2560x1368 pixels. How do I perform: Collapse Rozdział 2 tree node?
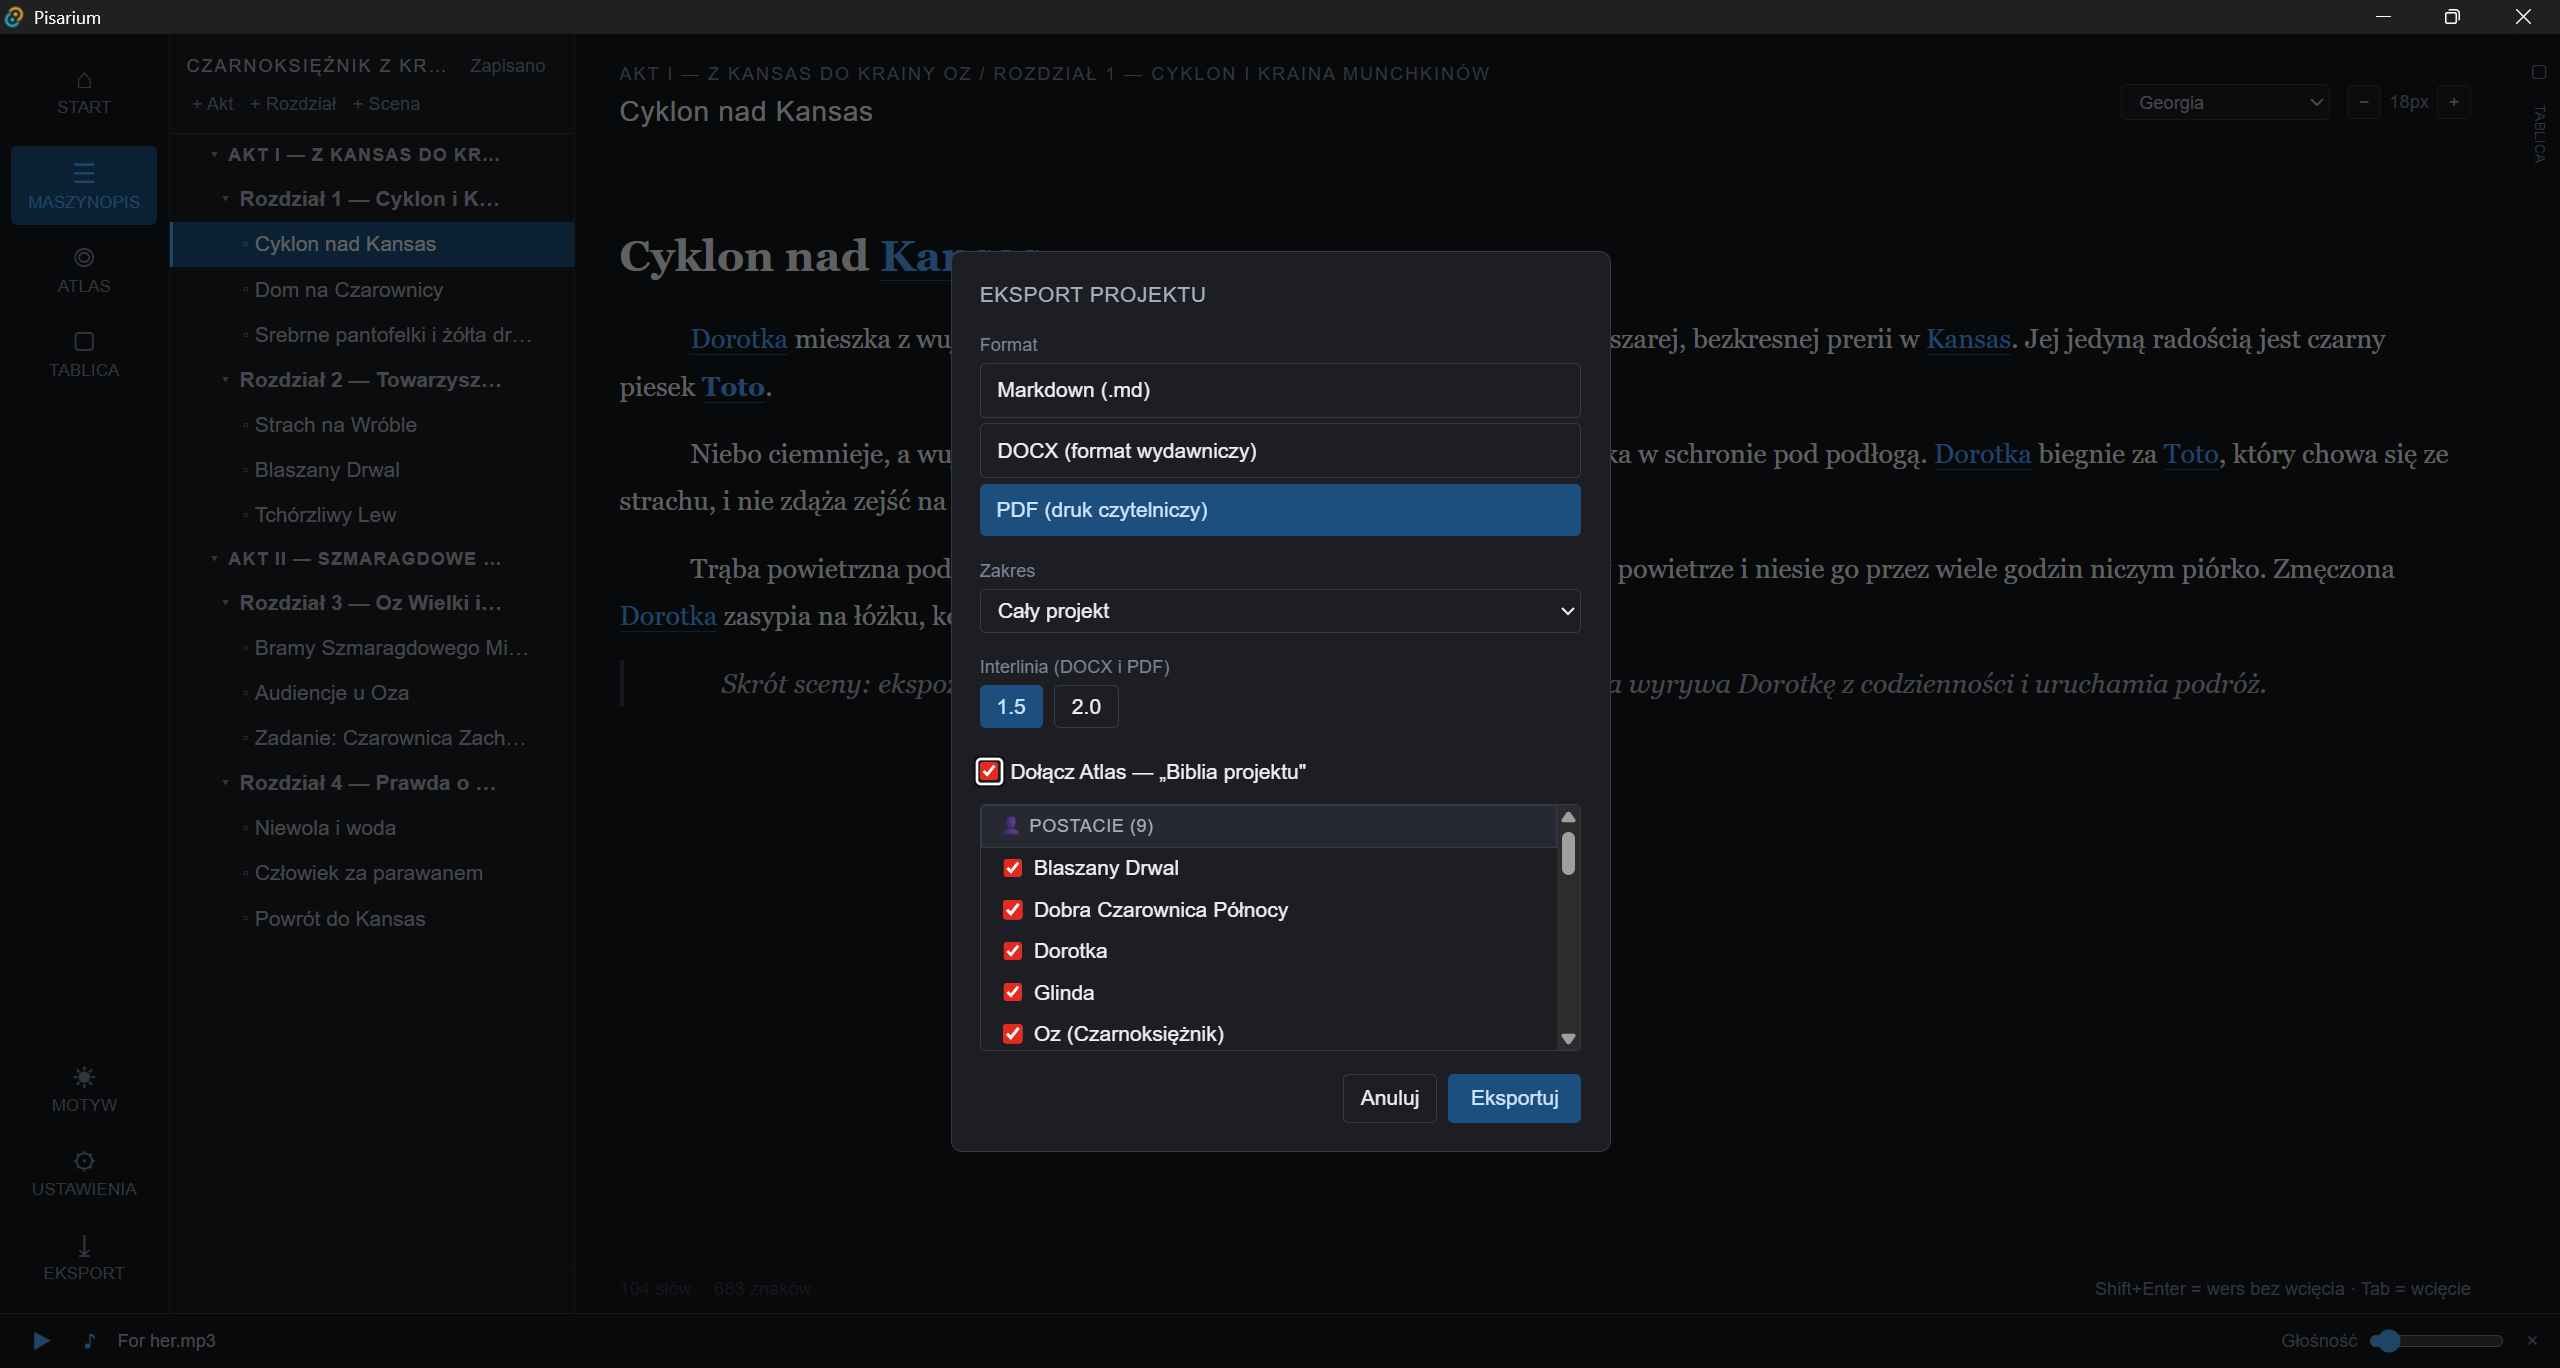pos(226,380)
